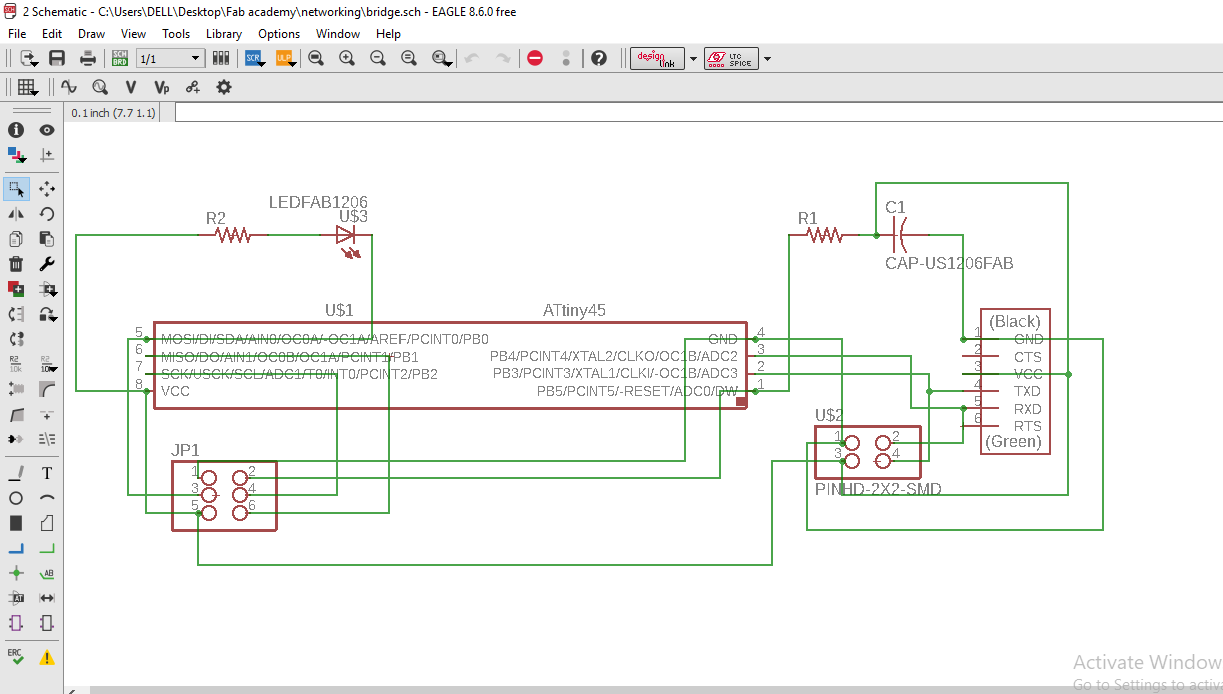
Task: Click the LTC SPICE button
Action: 731,58
